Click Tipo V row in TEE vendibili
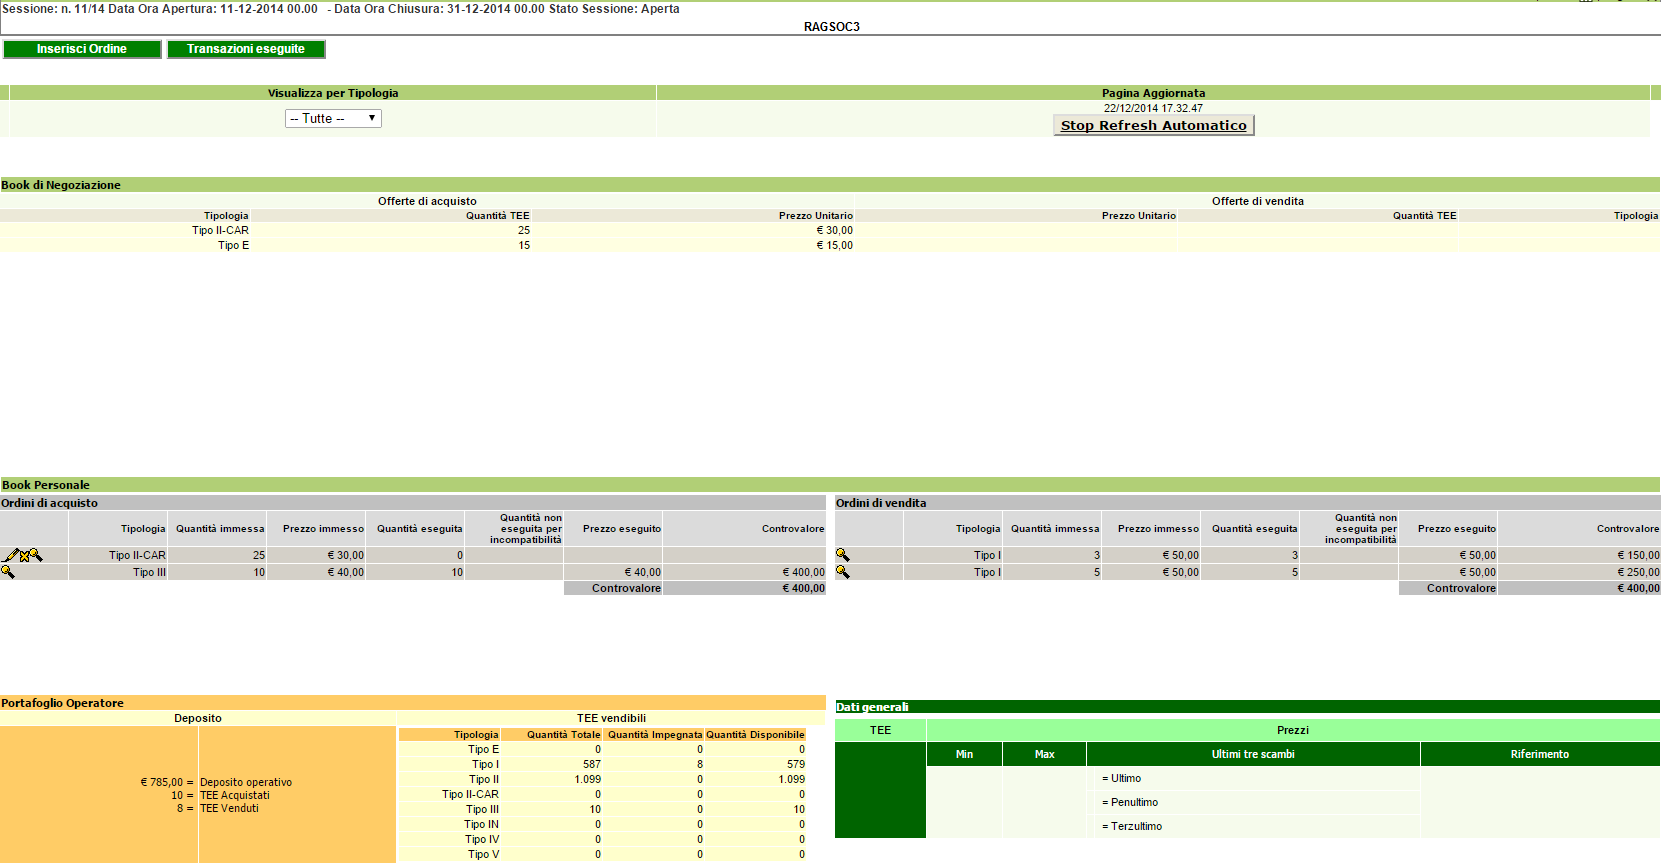Screen dimensions: 1661x867 pyautogui.click(x=602, y=854)
